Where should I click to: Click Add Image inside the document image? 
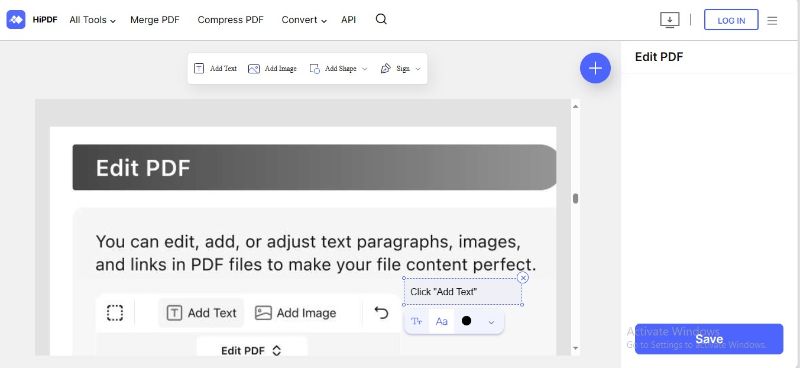(295, 313)
